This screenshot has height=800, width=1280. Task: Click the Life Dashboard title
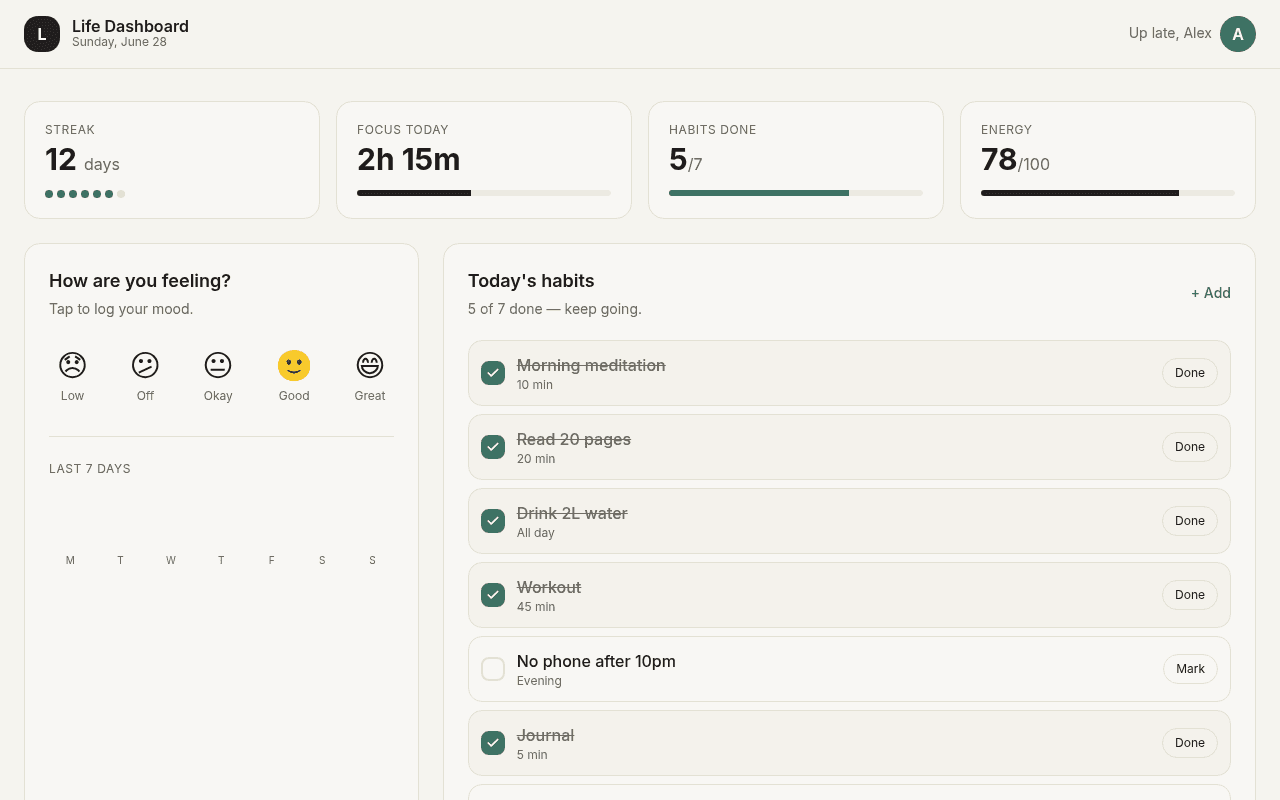pos(130,26)
